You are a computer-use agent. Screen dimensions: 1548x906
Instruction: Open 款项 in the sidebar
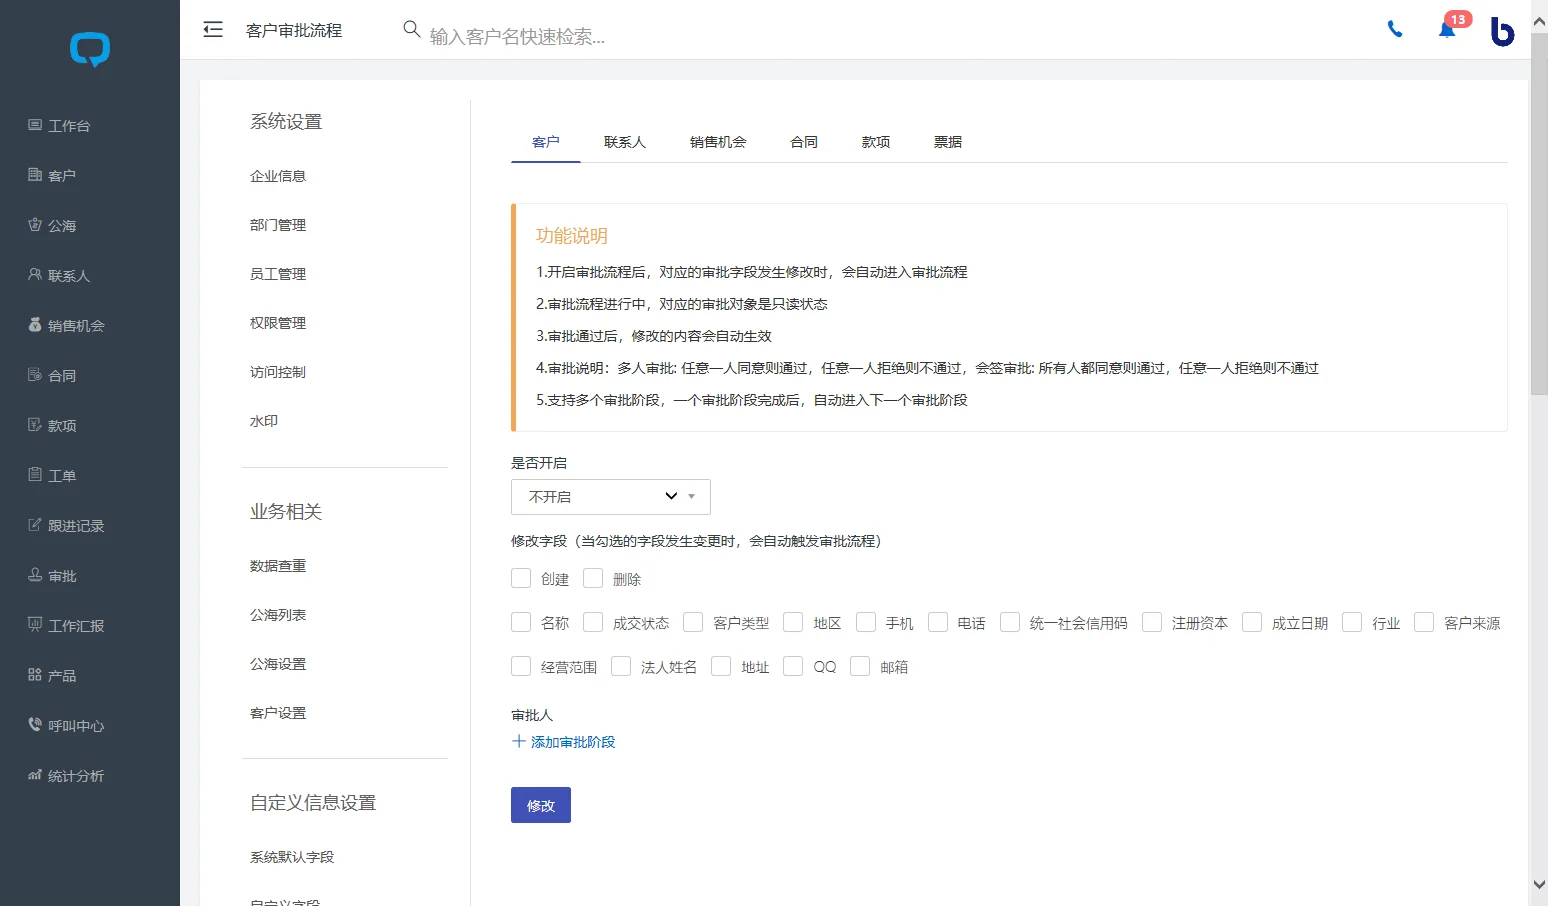click(52, 425)
